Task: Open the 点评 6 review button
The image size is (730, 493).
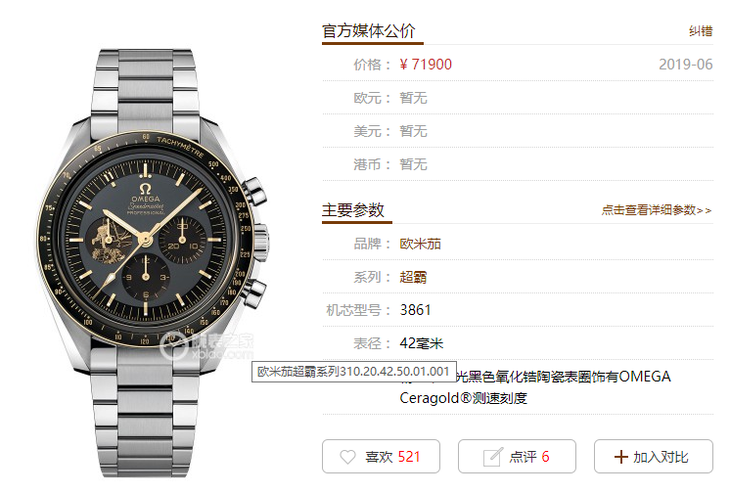Action: (517, 456)
